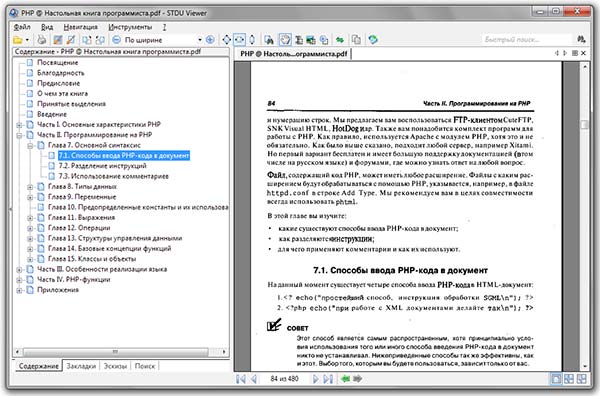Go to the first page
The image size is (600, 396).
[241, 379]
